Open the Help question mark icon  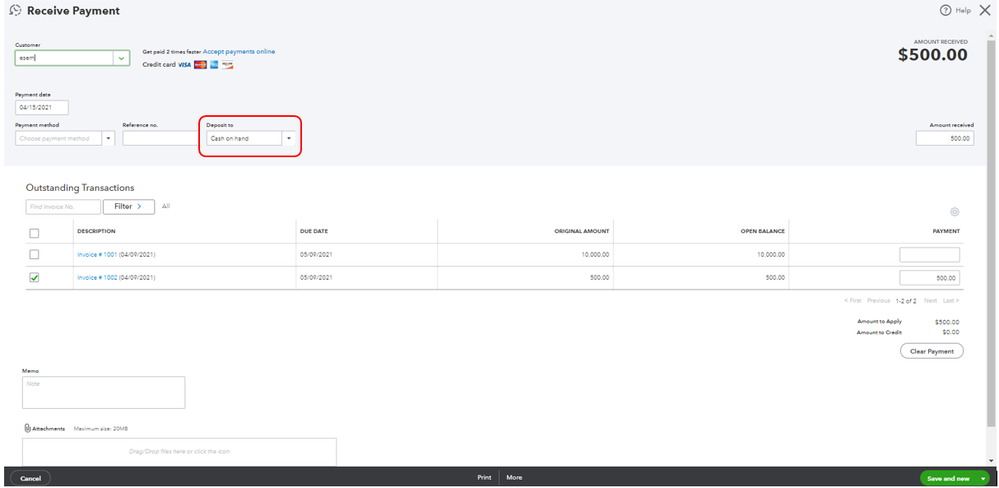[945, 11]
